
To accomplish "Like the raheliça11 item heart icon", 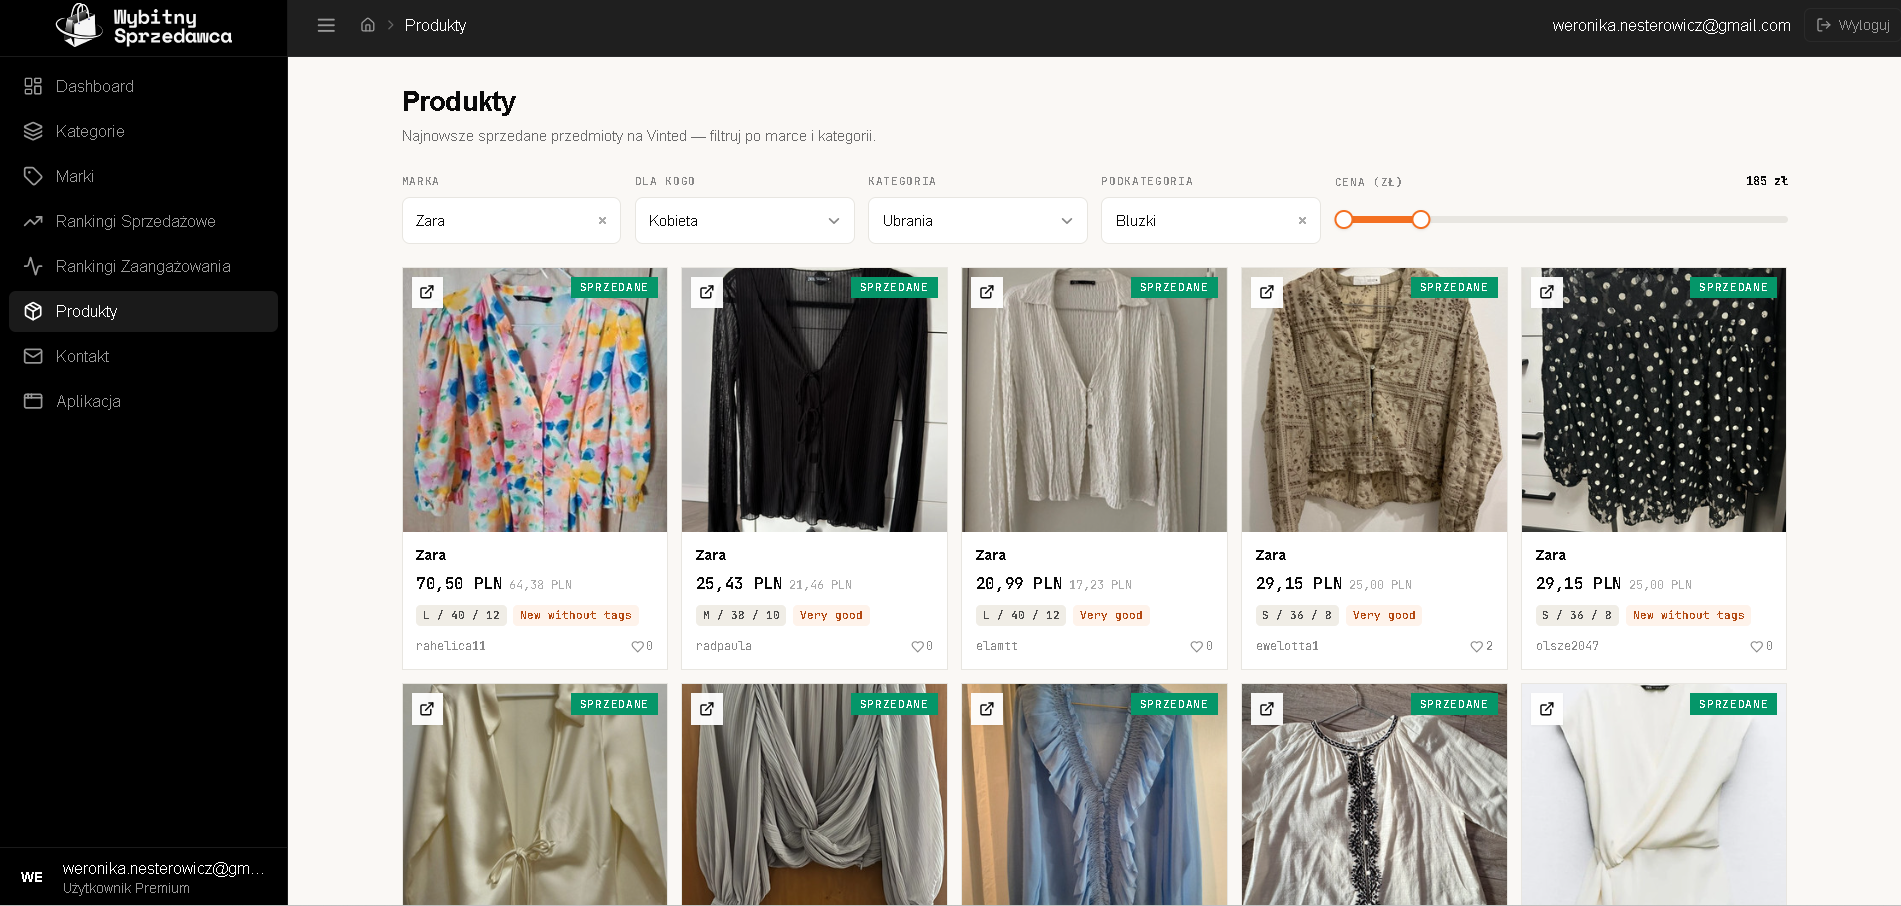I will click(x=637, y=647).
